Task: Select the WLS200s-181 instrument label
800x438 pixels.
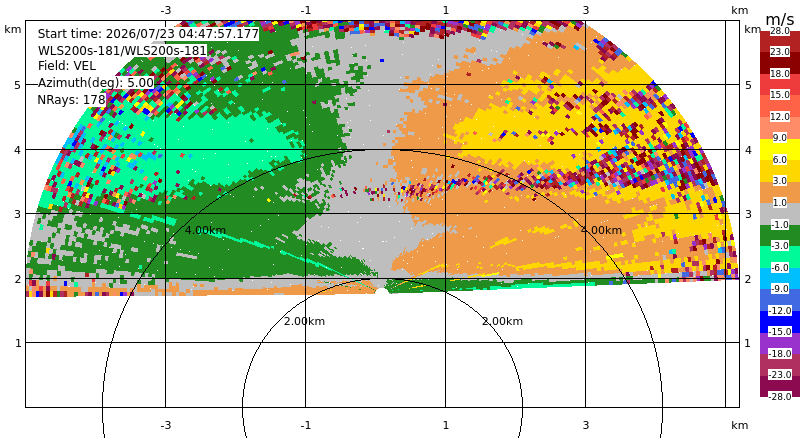Action: pos(122,51)
